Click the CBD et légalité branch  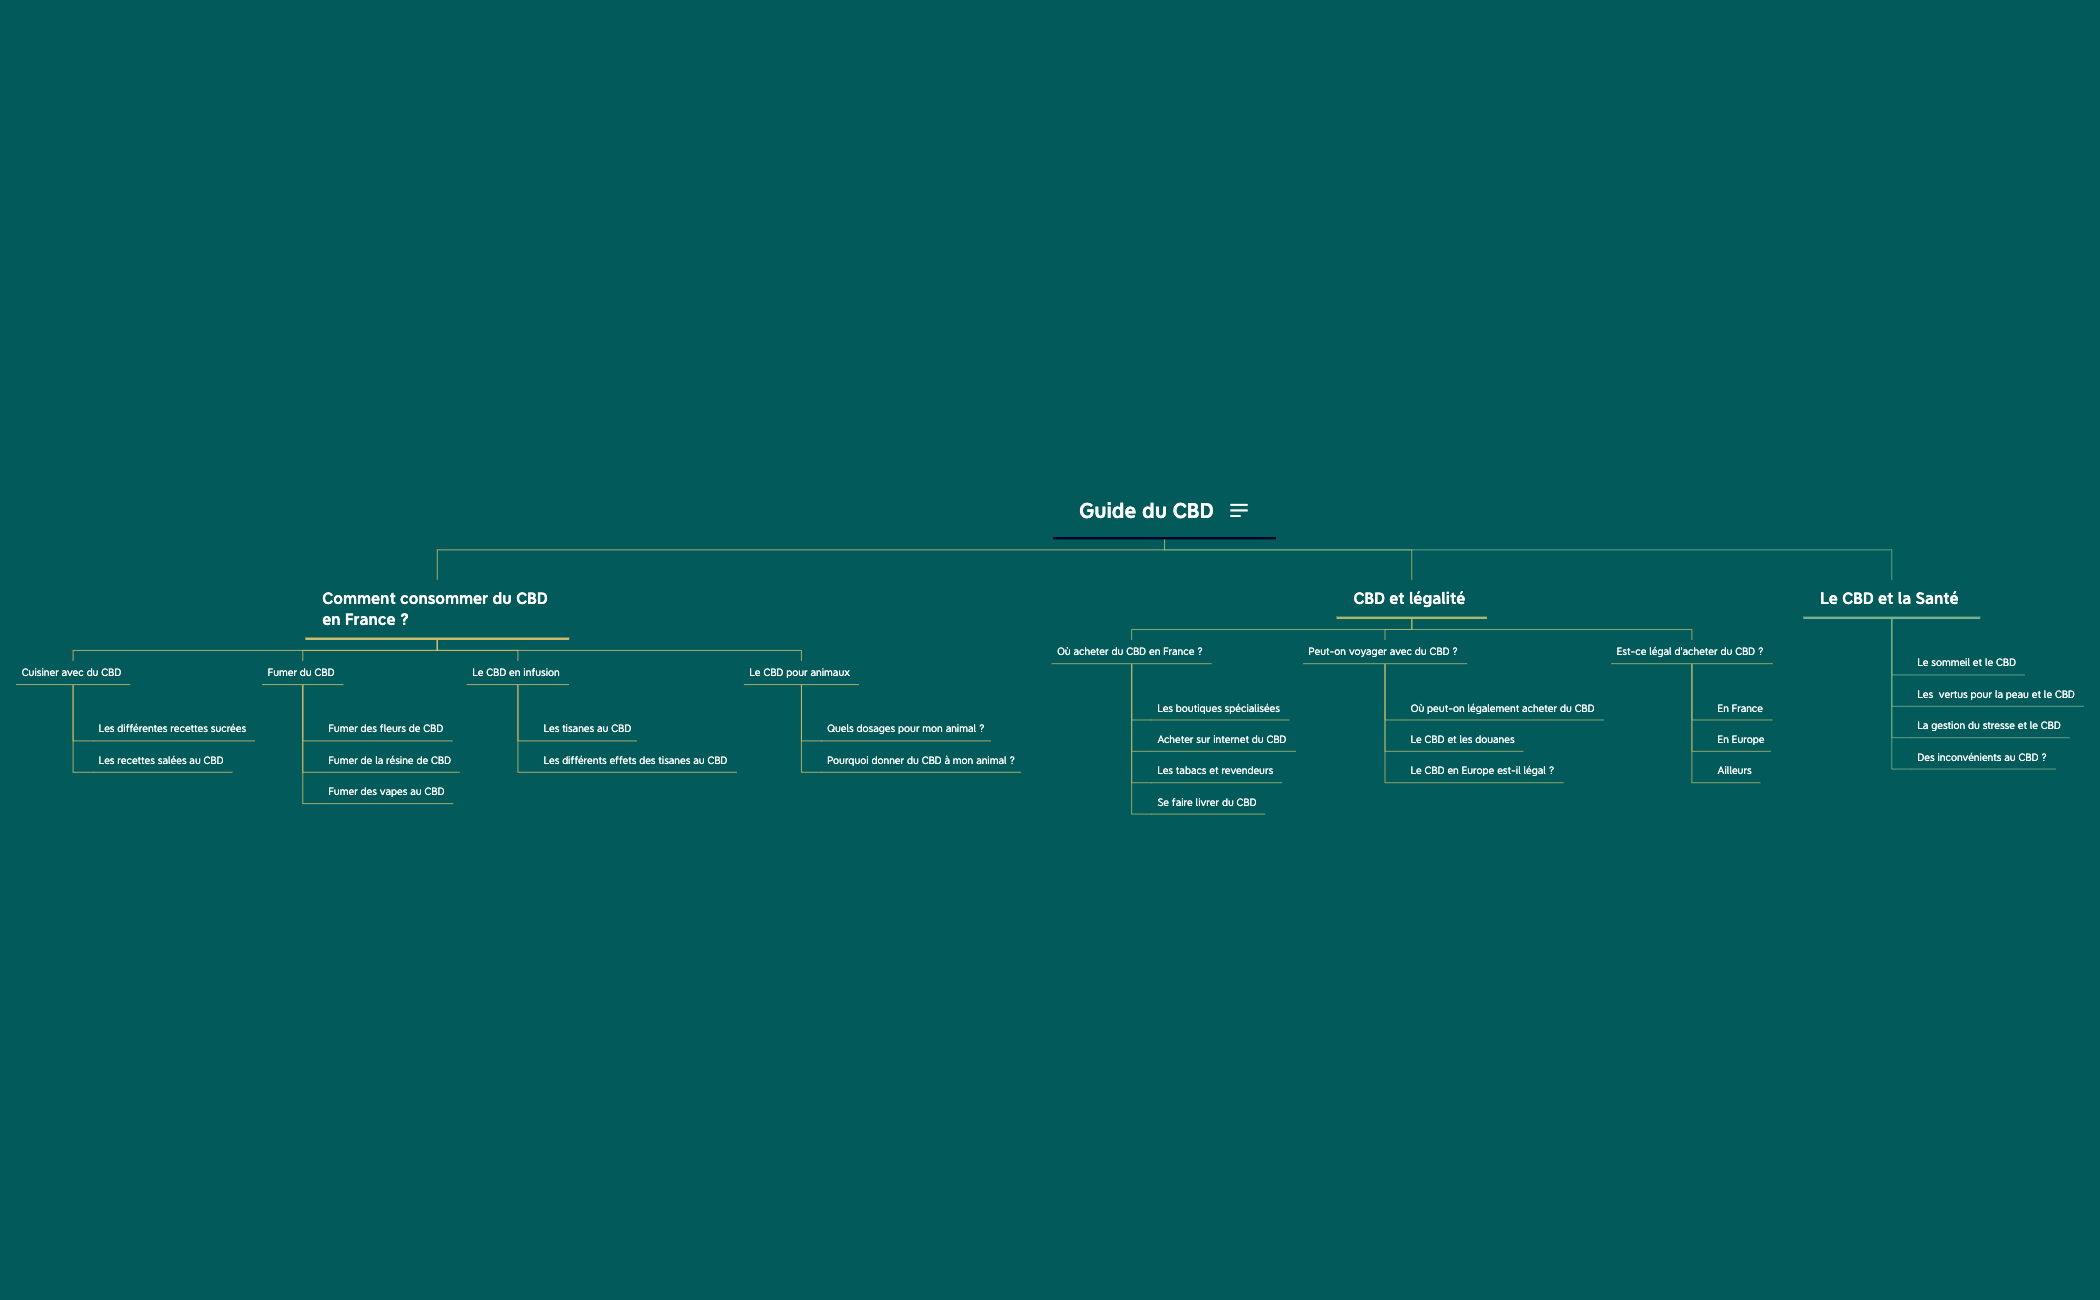(x=1408, y=598)
